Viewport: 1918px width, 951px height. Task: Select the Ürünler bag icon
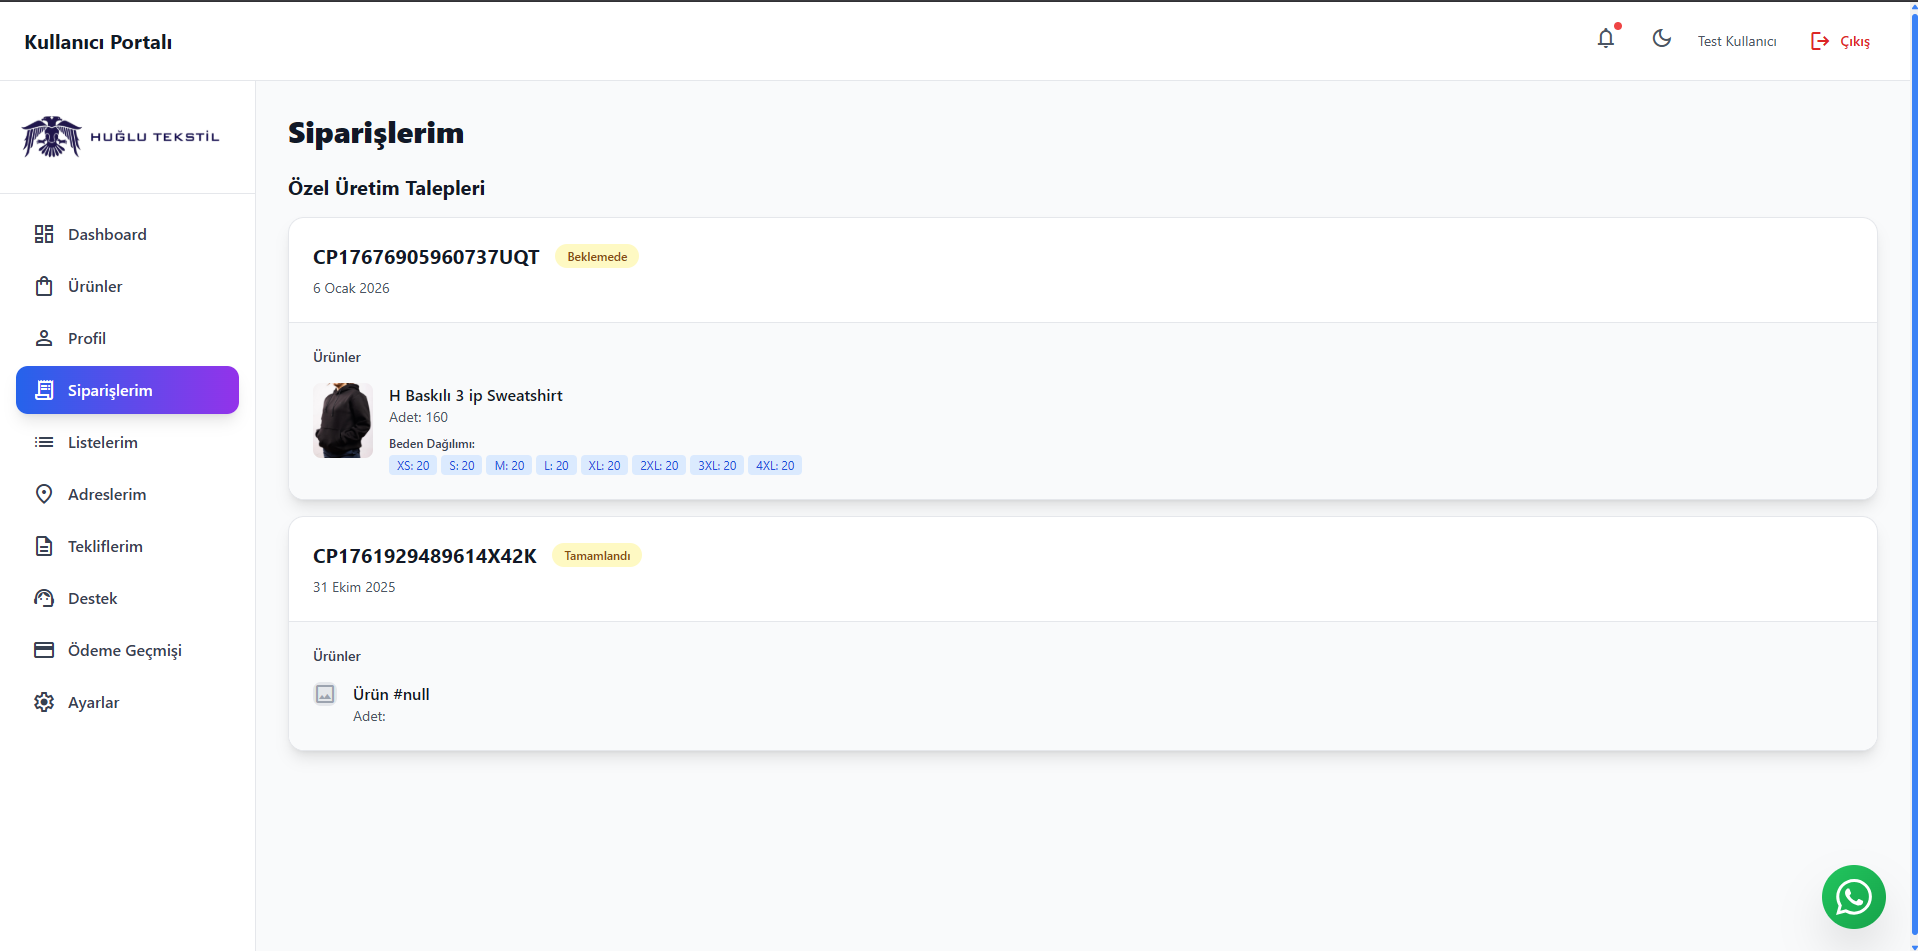point(44,286)
